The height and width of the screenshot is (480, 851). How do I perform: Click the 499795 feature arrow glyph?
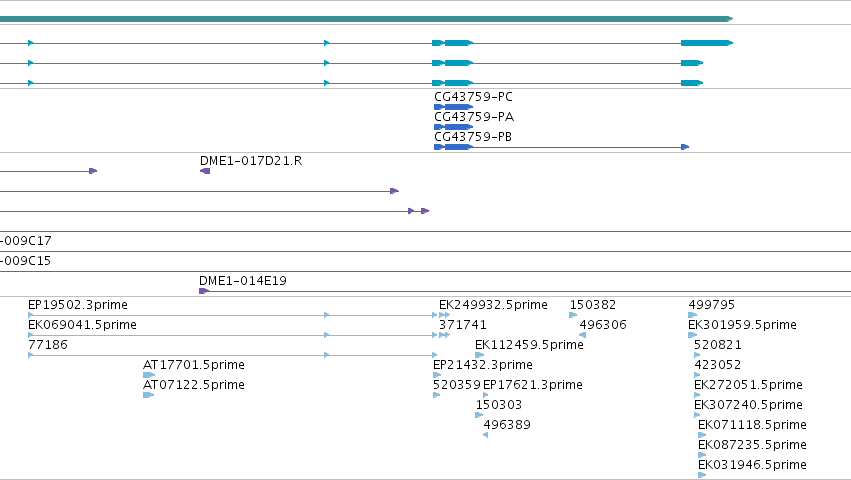click(693, 315)
